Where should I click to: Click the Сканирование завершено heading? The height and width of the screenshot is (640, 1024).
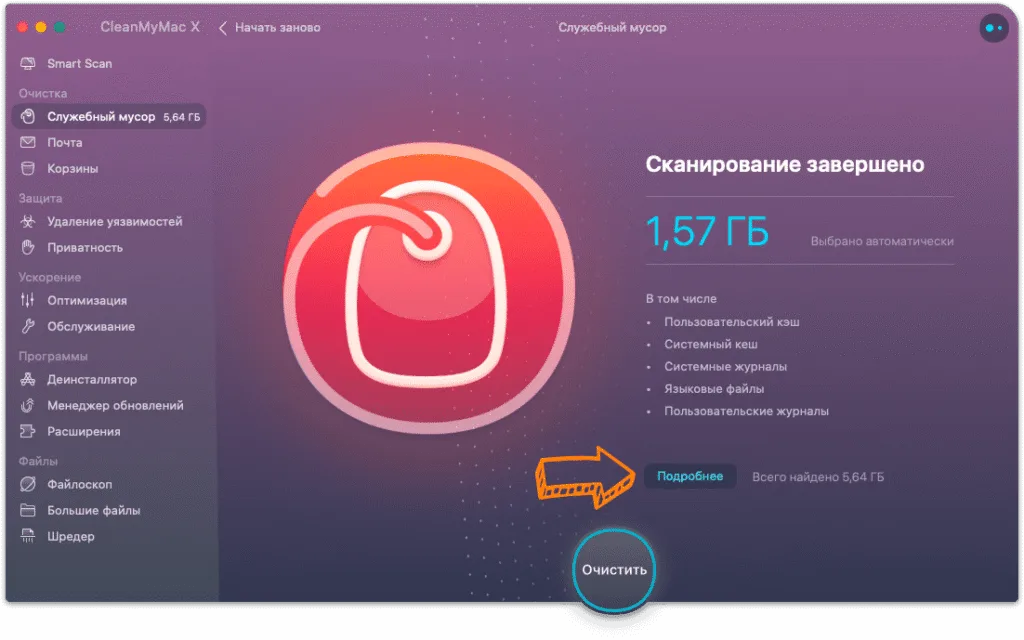click(x=784, y=165)
